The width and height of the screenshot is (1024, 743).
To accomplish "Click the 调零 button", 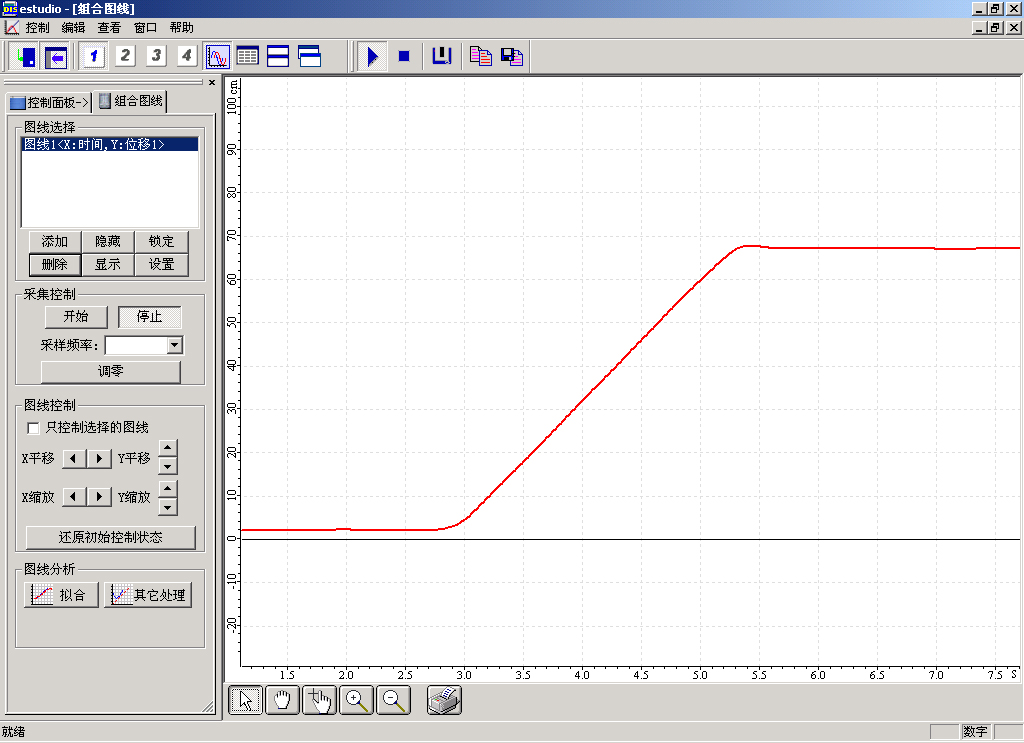I will coord(110,371).
